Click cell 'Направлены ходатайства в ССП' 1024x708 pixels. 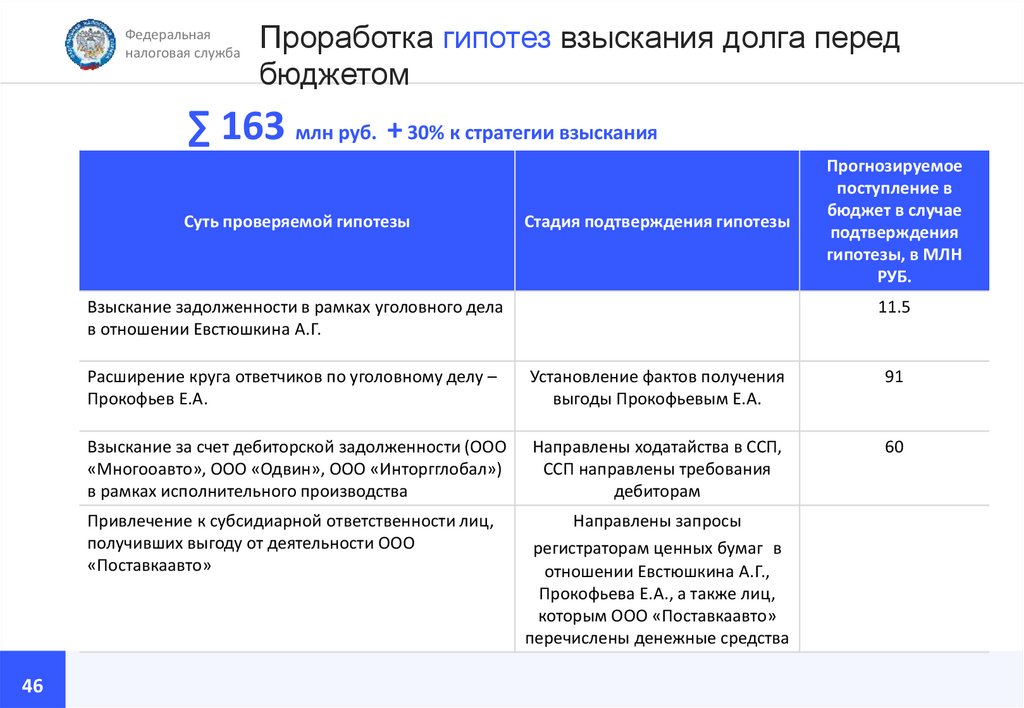pos(657,469)
